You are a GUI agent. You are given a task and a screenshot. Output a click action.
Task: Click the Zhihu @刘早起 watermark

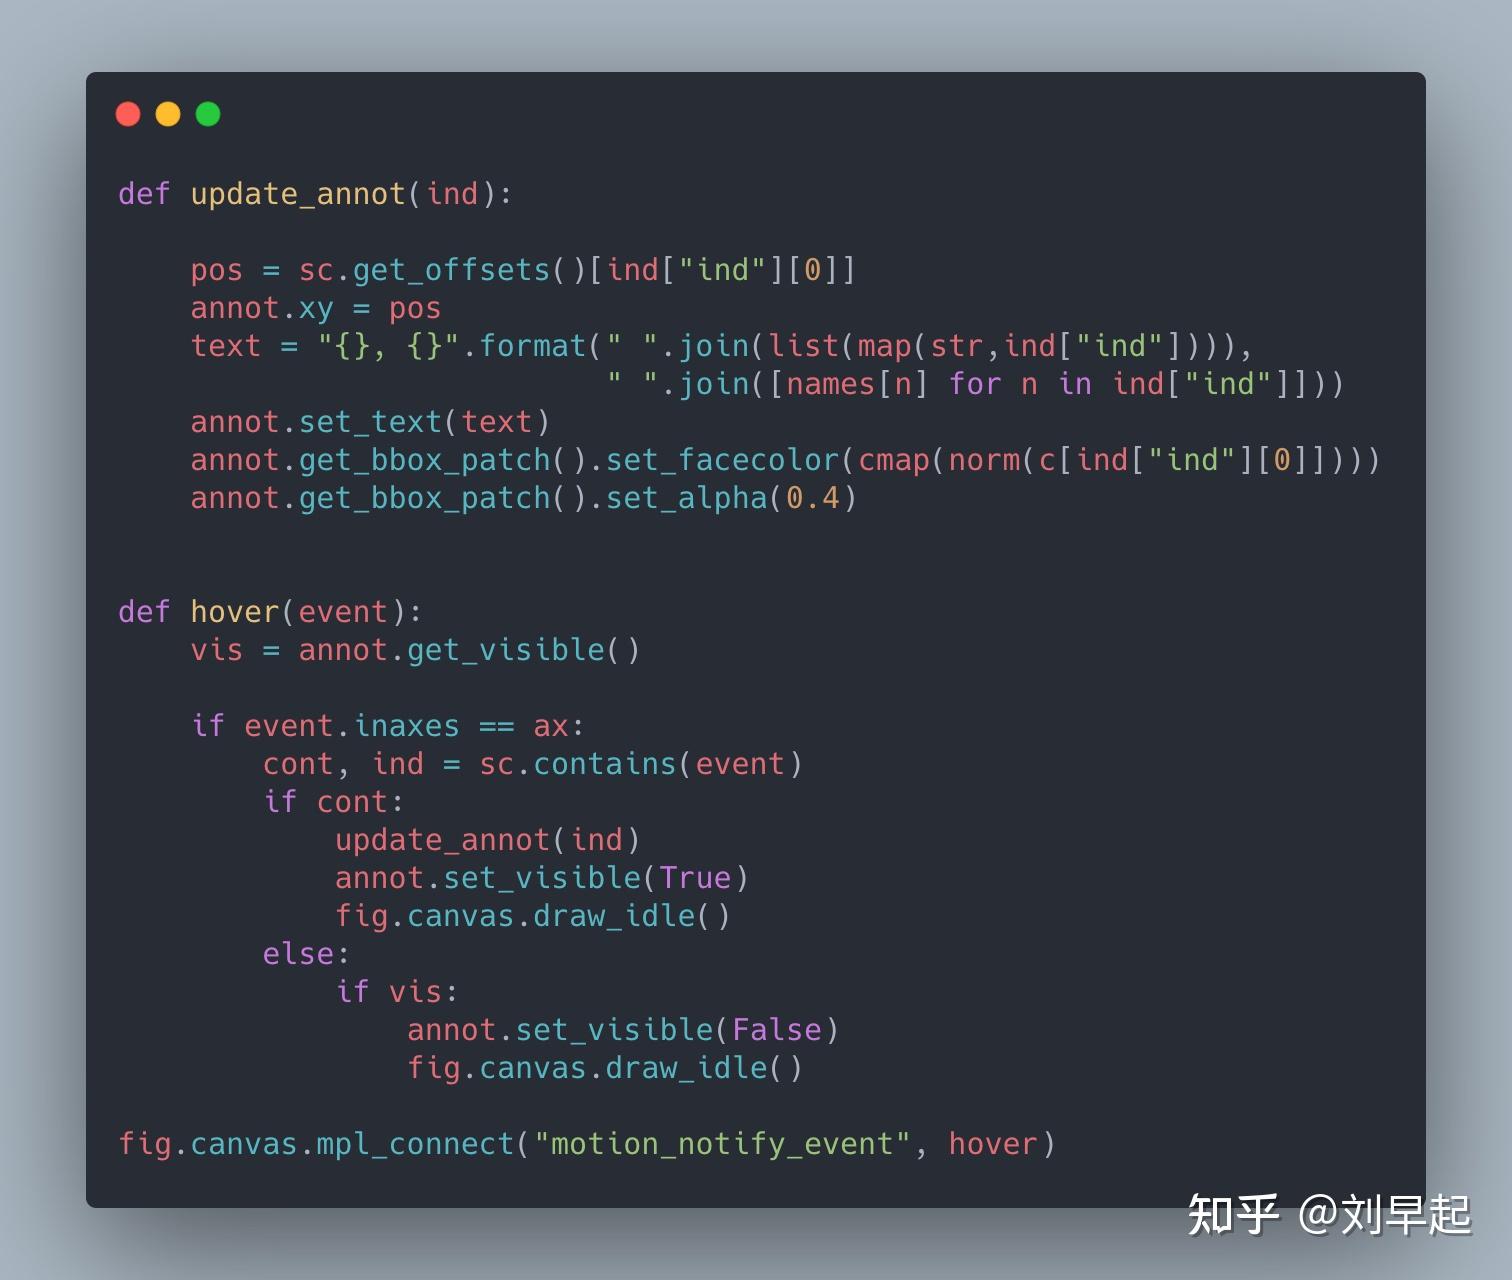pos(1330,1215)
